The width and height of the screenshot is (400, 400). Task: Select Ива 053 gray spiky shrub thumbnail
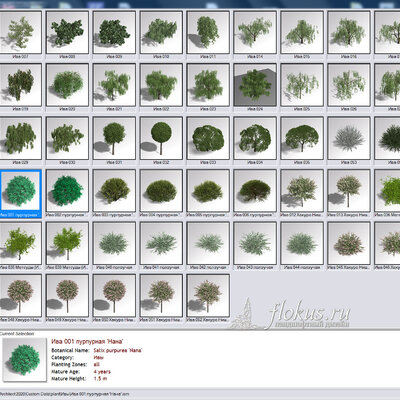(349, 138)
